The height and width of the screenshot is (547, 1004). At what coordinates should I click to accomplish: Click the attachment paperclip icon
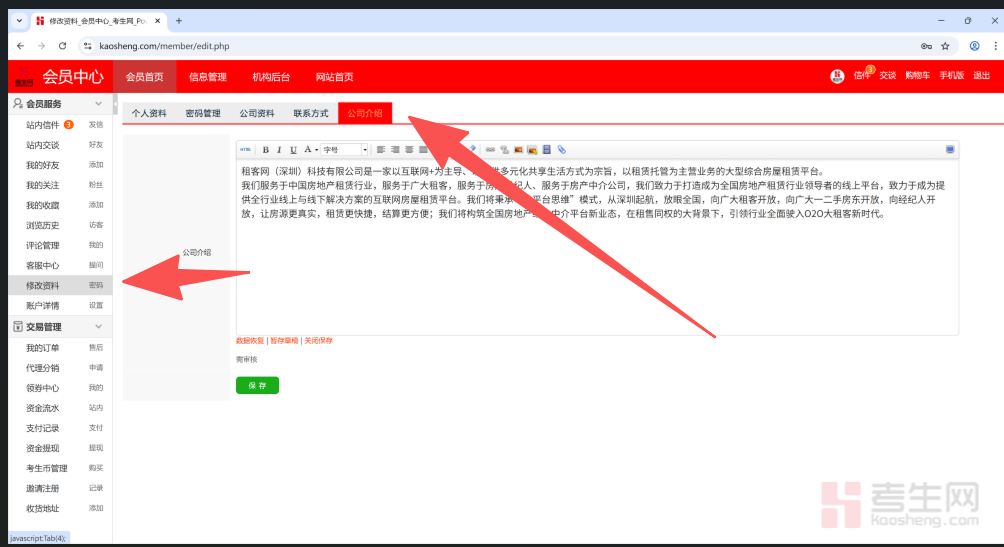pyautogui.click(x=562, y=150)
